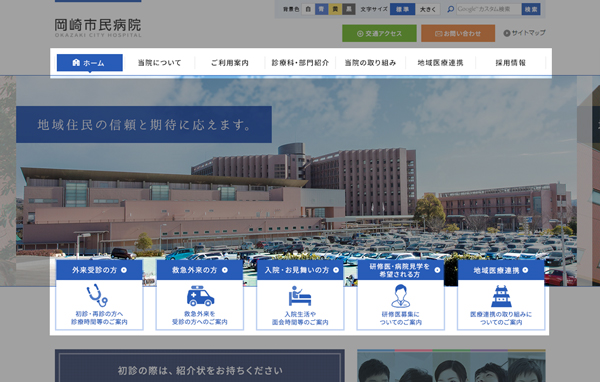
Task: Click the 医療連携の取り組みについてのご案内 text
Action: [501, 318]
